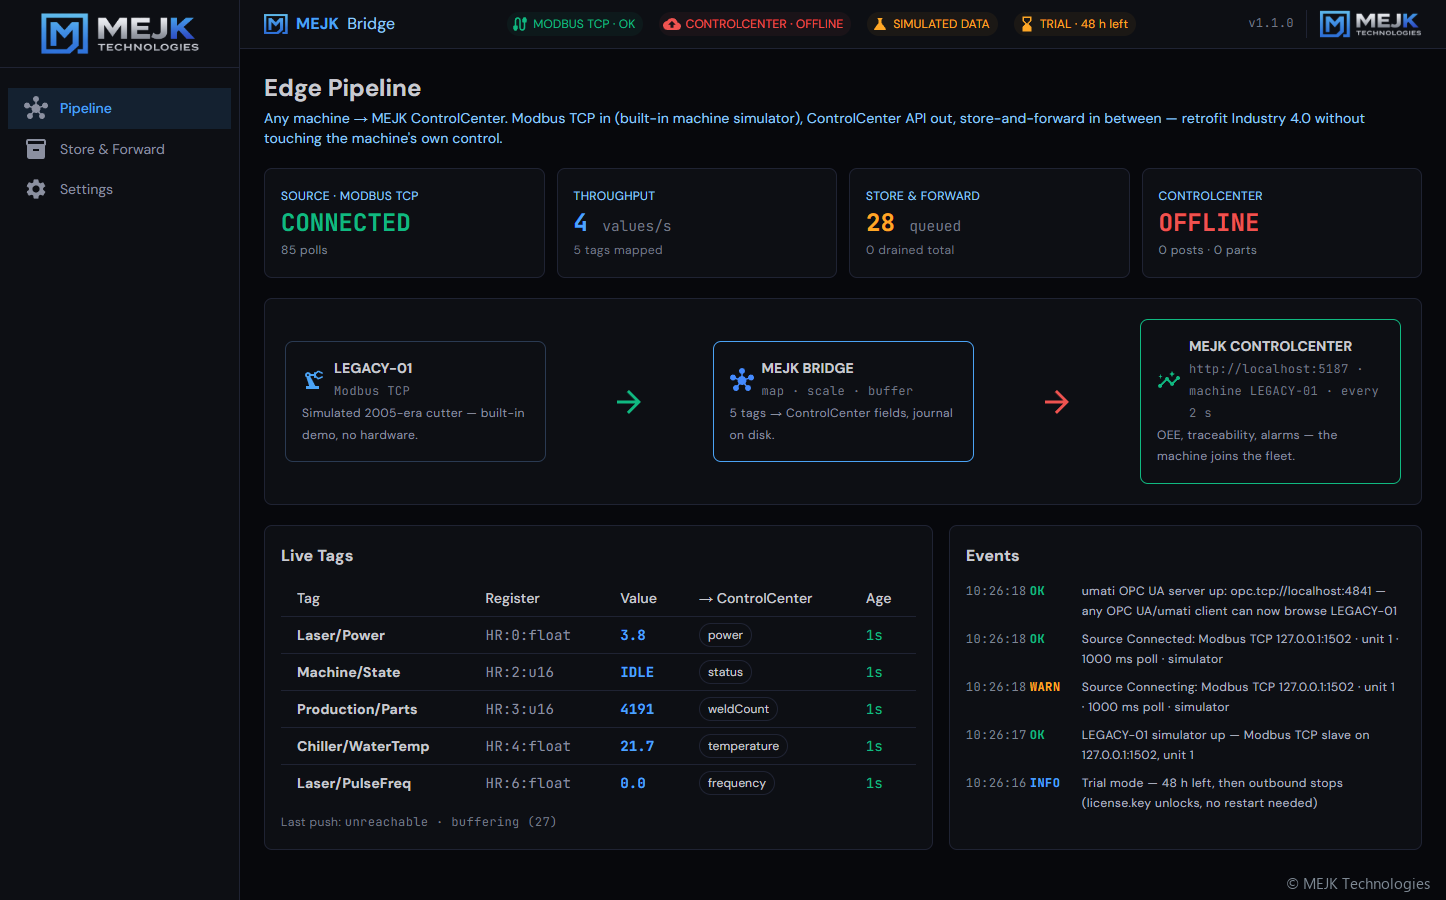Click the Production/Parts tag name
The image size is (1446, 900).
pos(357,709)
